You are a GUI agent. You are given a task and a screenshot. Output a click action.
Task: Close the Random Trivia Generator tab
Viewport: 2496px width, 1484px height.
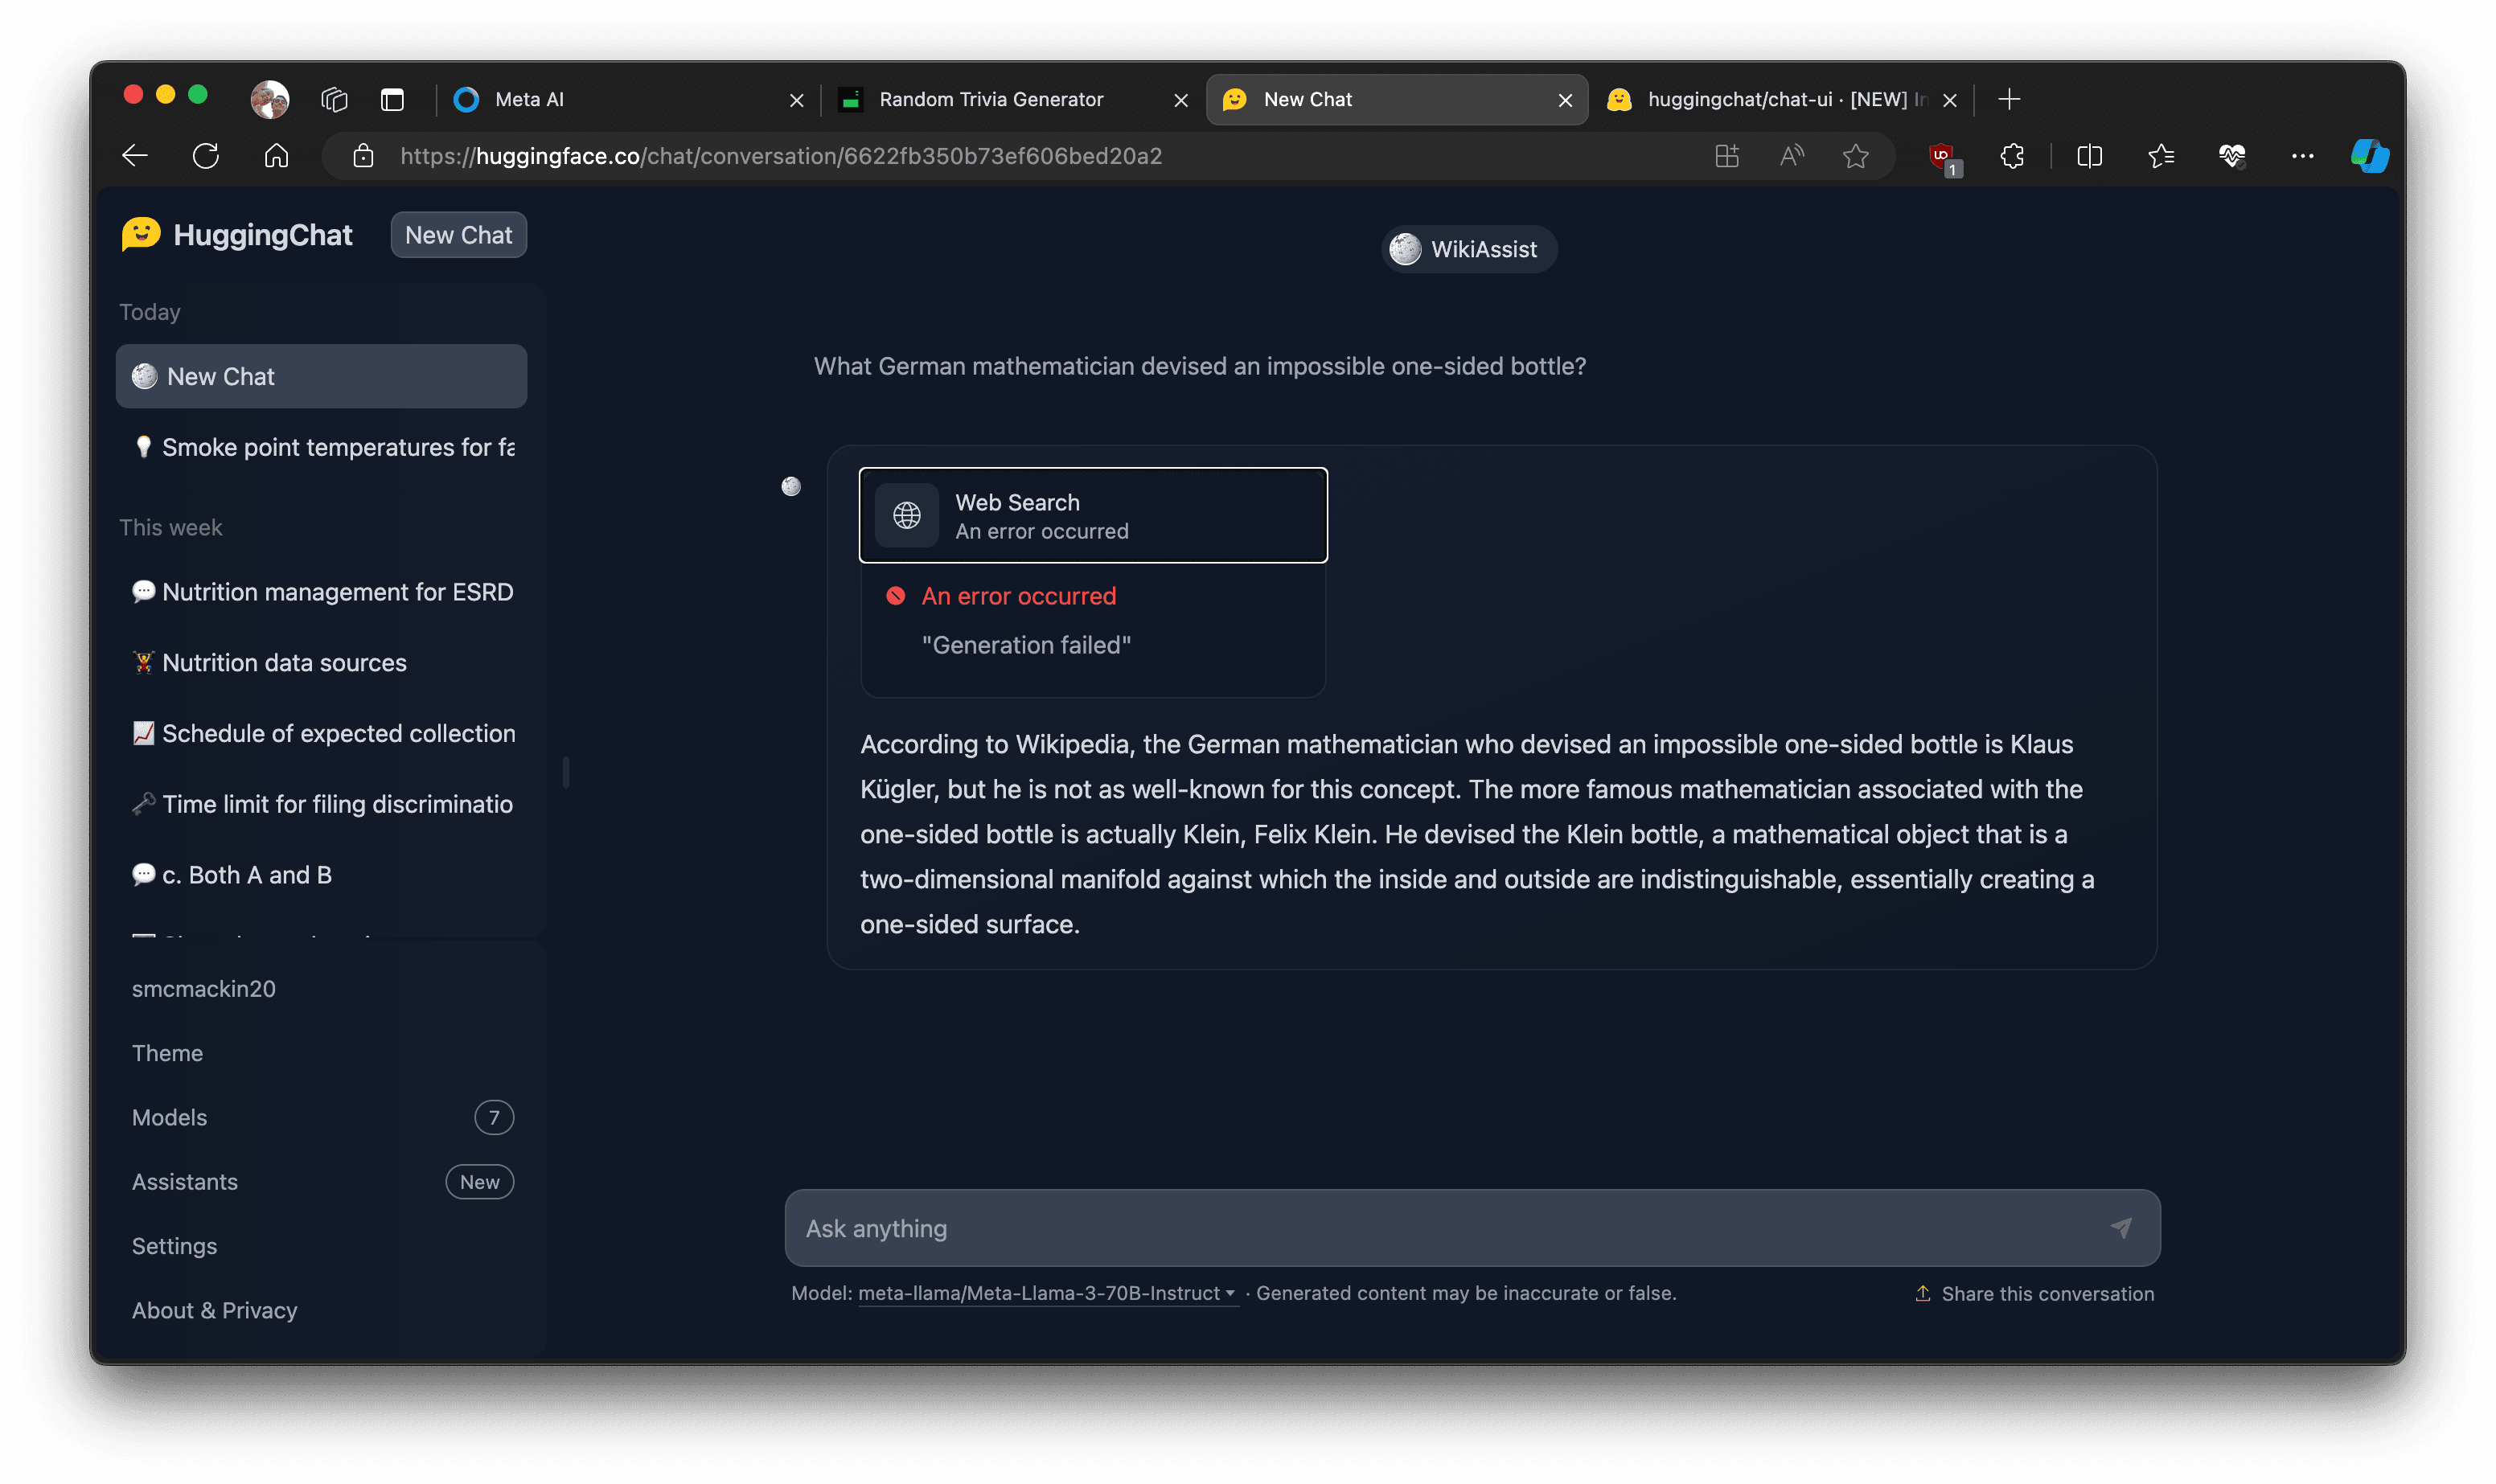[x=1180, y=100]
